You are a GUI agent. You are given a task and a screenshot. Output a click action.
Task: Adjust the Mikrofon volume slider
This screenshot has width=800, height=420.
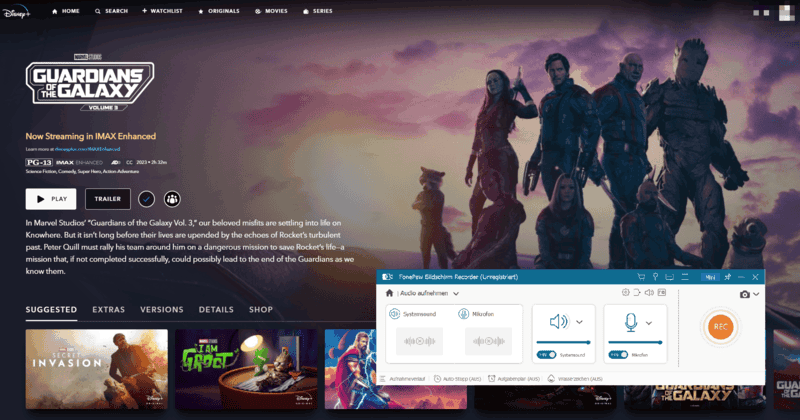pyautogui.click(x=635, y=342)
